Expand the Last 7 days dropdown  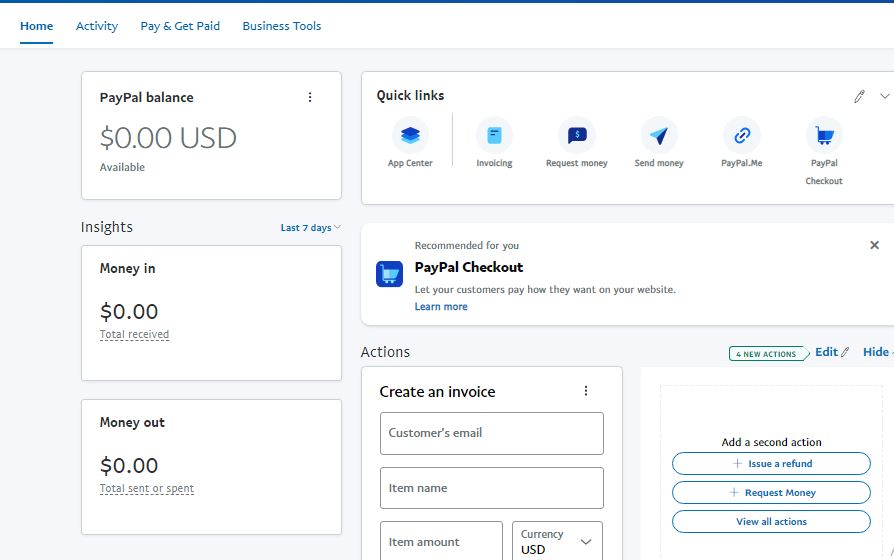[x=310, y=228]
